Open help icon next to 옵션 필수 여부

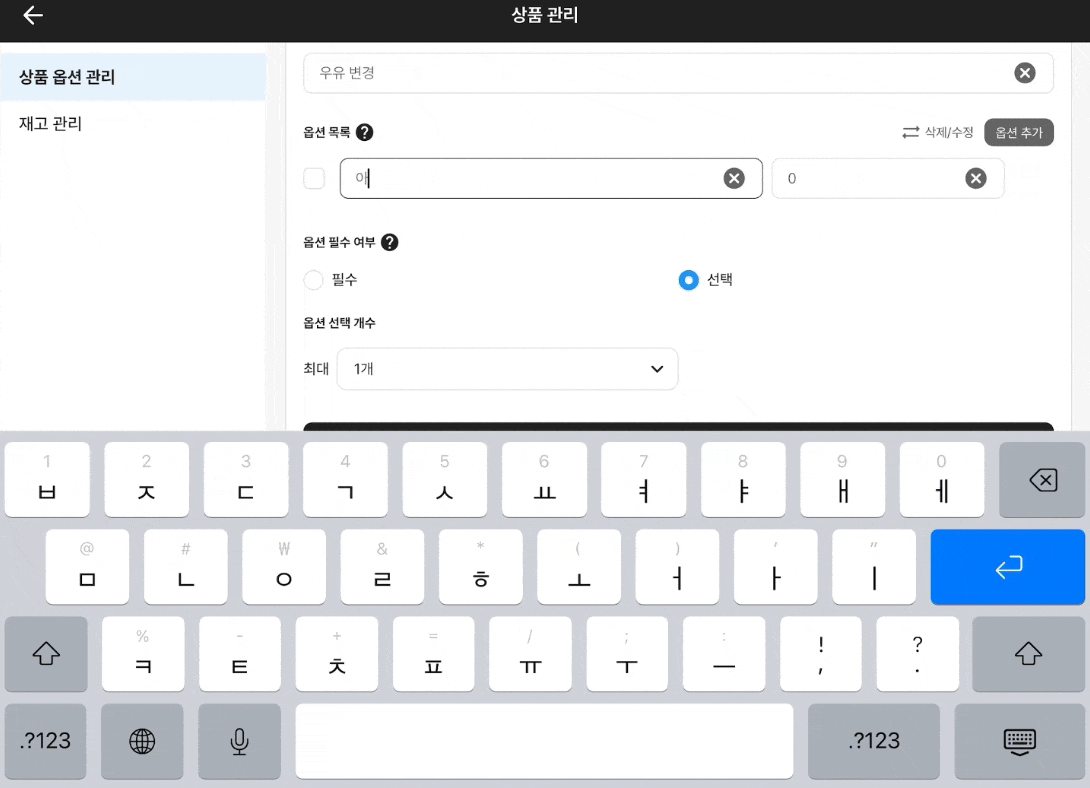click(390, 242)
